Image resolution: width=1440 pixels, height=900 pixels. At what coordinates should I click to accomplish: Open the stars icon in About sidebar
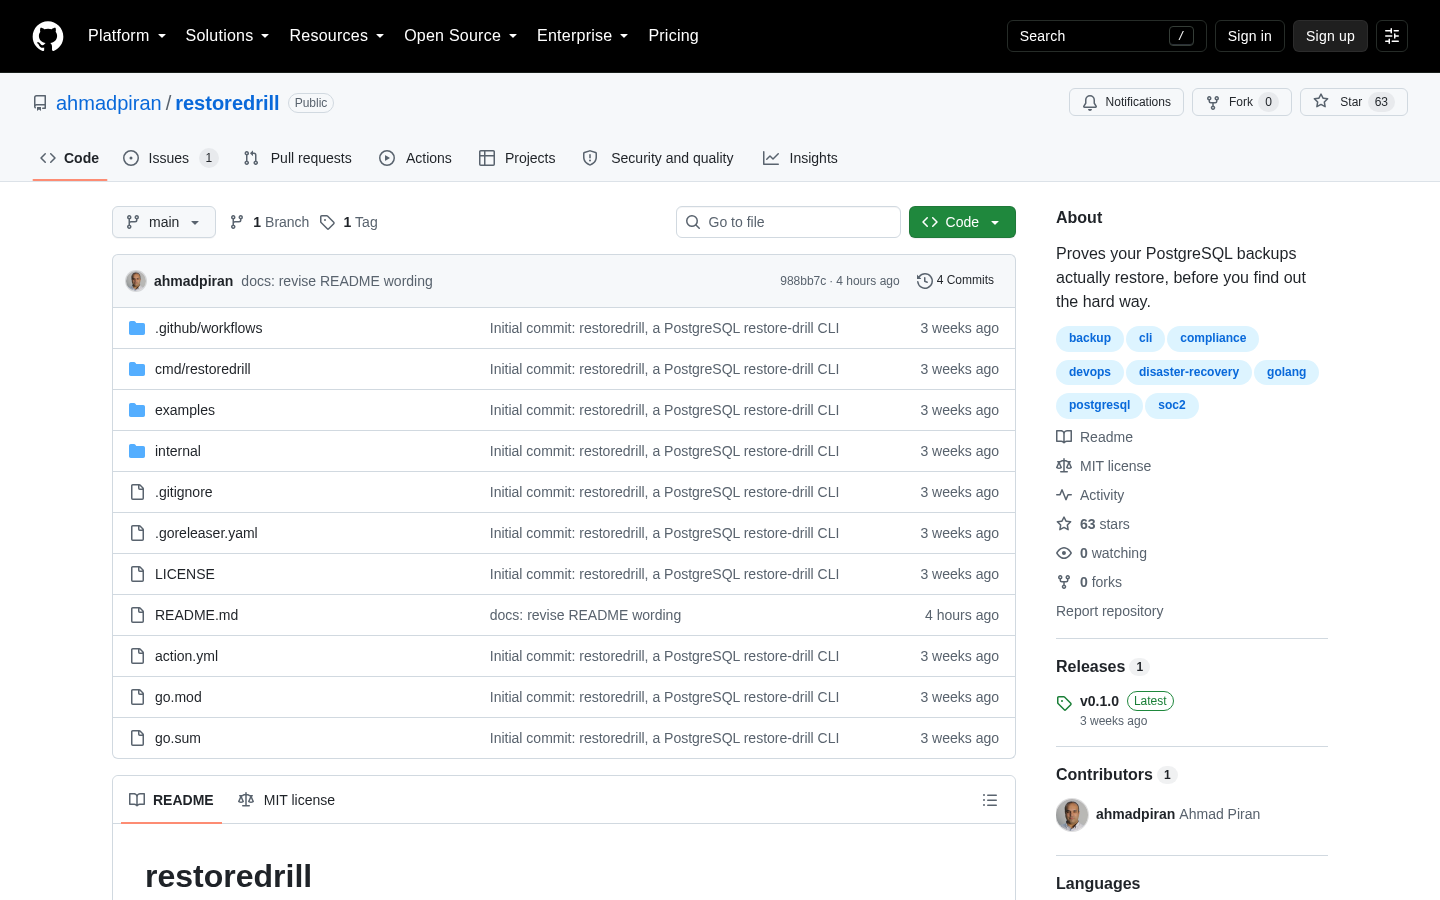[1064, 524]
